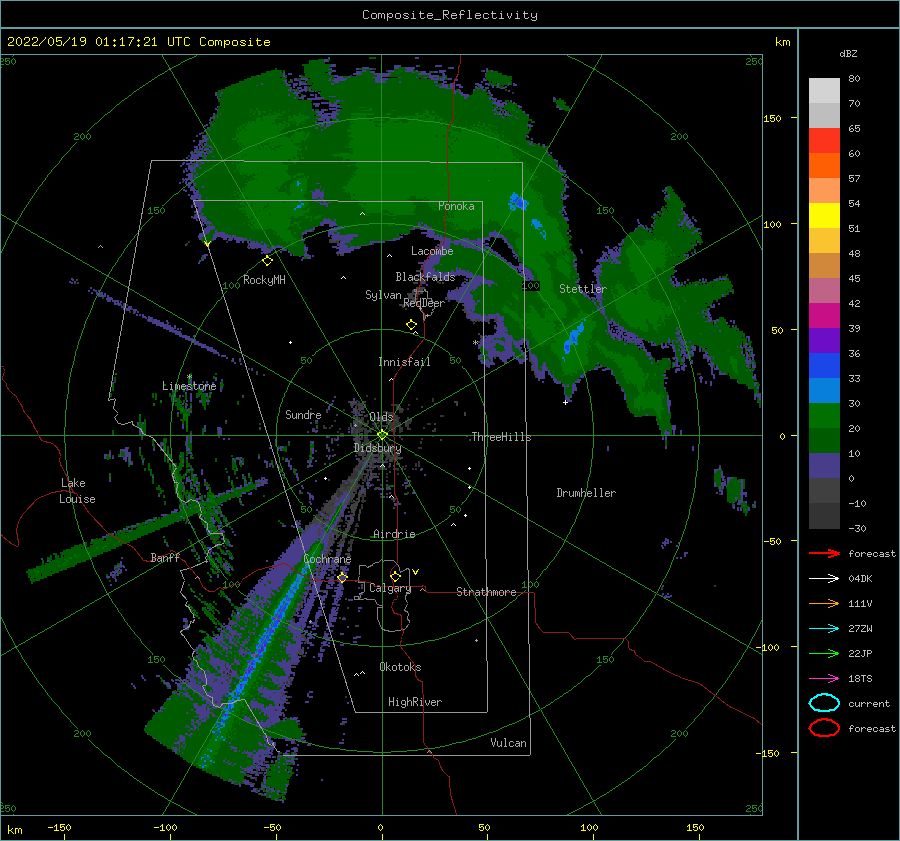This screenshot has height=841, width=900.
Task: Click the HighRiver town label
Action: coord(415,702)
